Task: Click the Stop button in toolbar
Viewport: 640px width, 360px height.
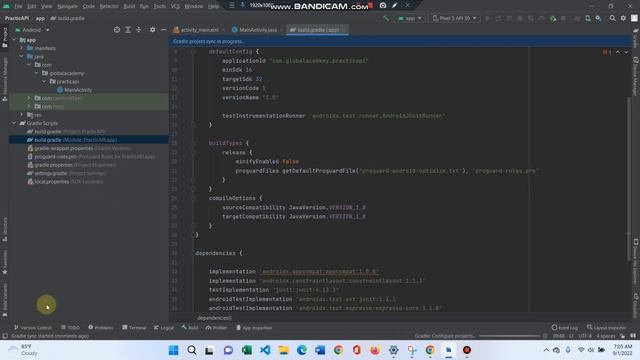Action: click(563, 18)
